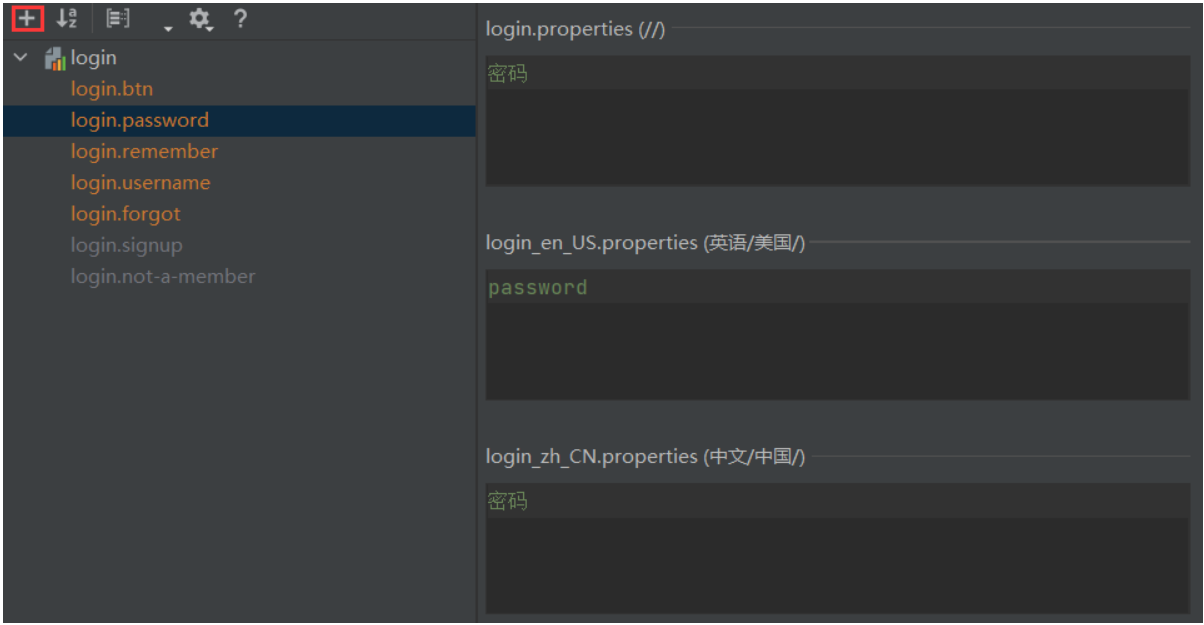Click into the login_en_US.properties value field

coord(838,335)
